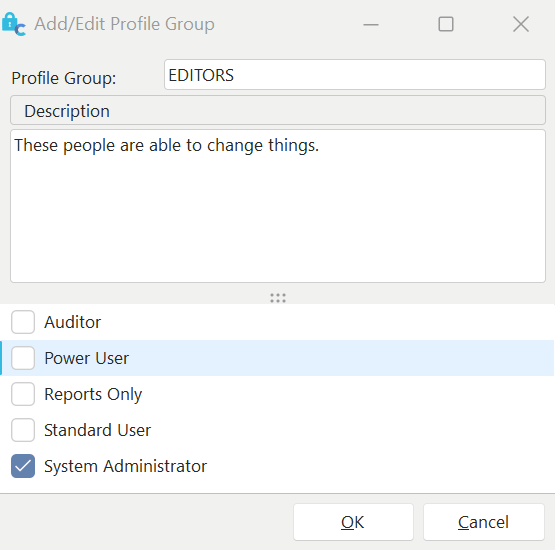Screen dimensions: 555x550
Task: Select the highlighted Power User row text
Action: tap(86, 358)
